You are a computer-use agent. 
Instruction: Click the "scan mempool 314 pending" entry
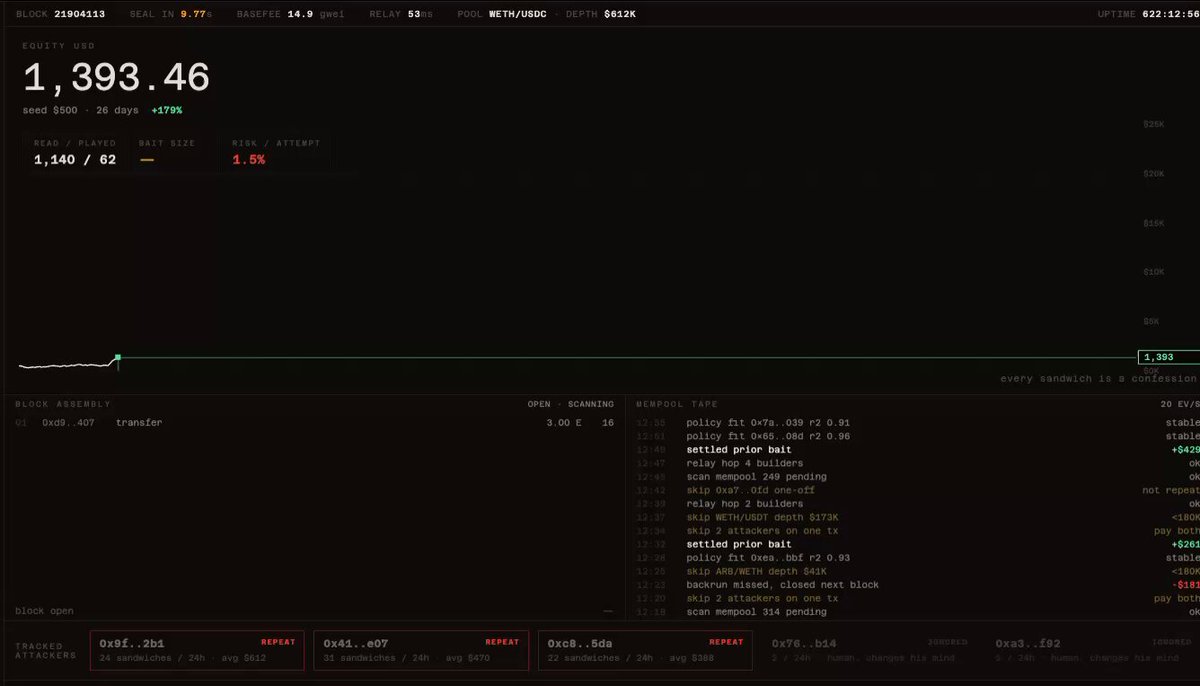coord(917,612)
